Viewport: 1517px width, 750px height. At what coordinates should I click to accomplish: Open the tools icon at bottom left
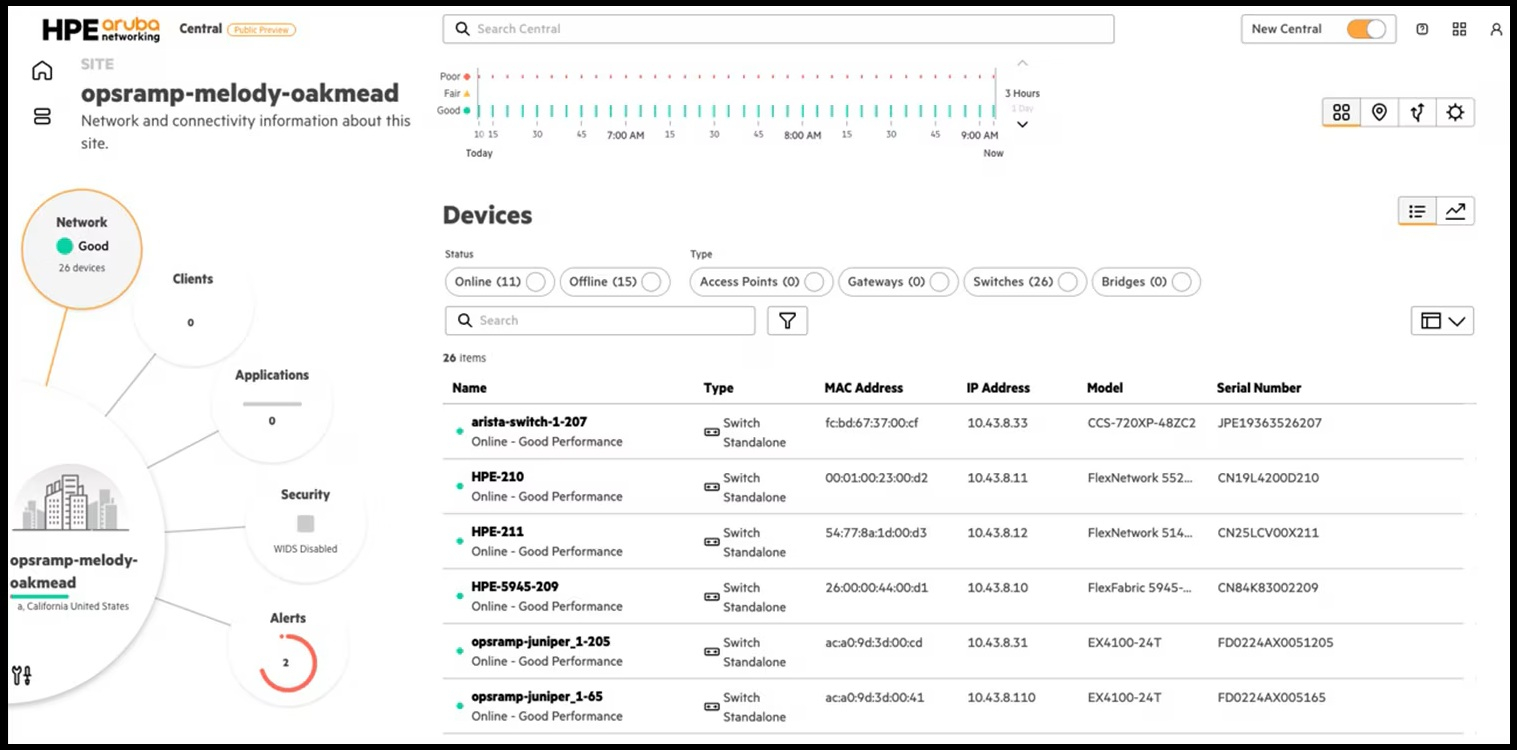coord(21,675)
